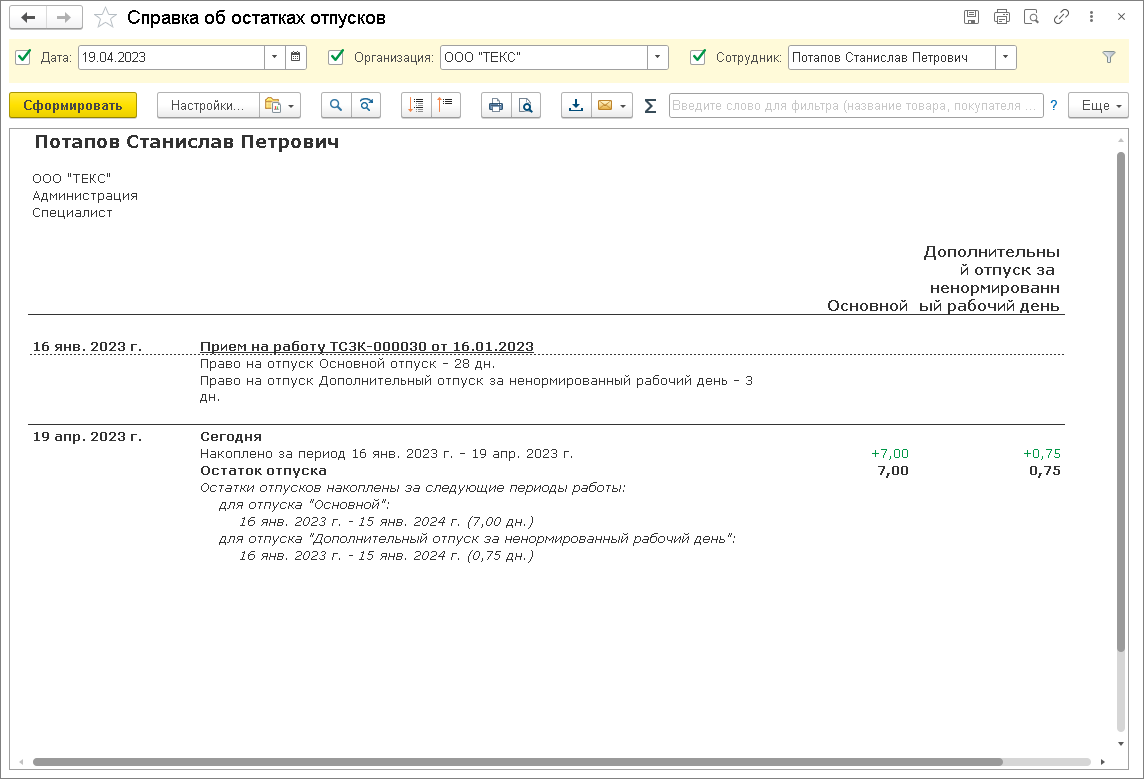This screenshot has height=779, width=1144.
Task: Click the horizontal scrollbar thumb
Action: (518, 761)
